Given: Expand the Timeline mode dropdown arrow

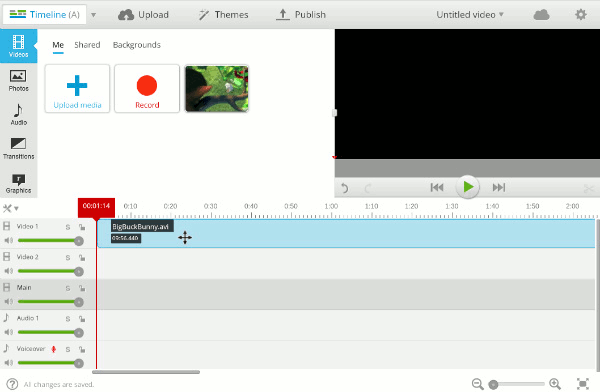Looking at the screenshot, I should click(93, 15).
